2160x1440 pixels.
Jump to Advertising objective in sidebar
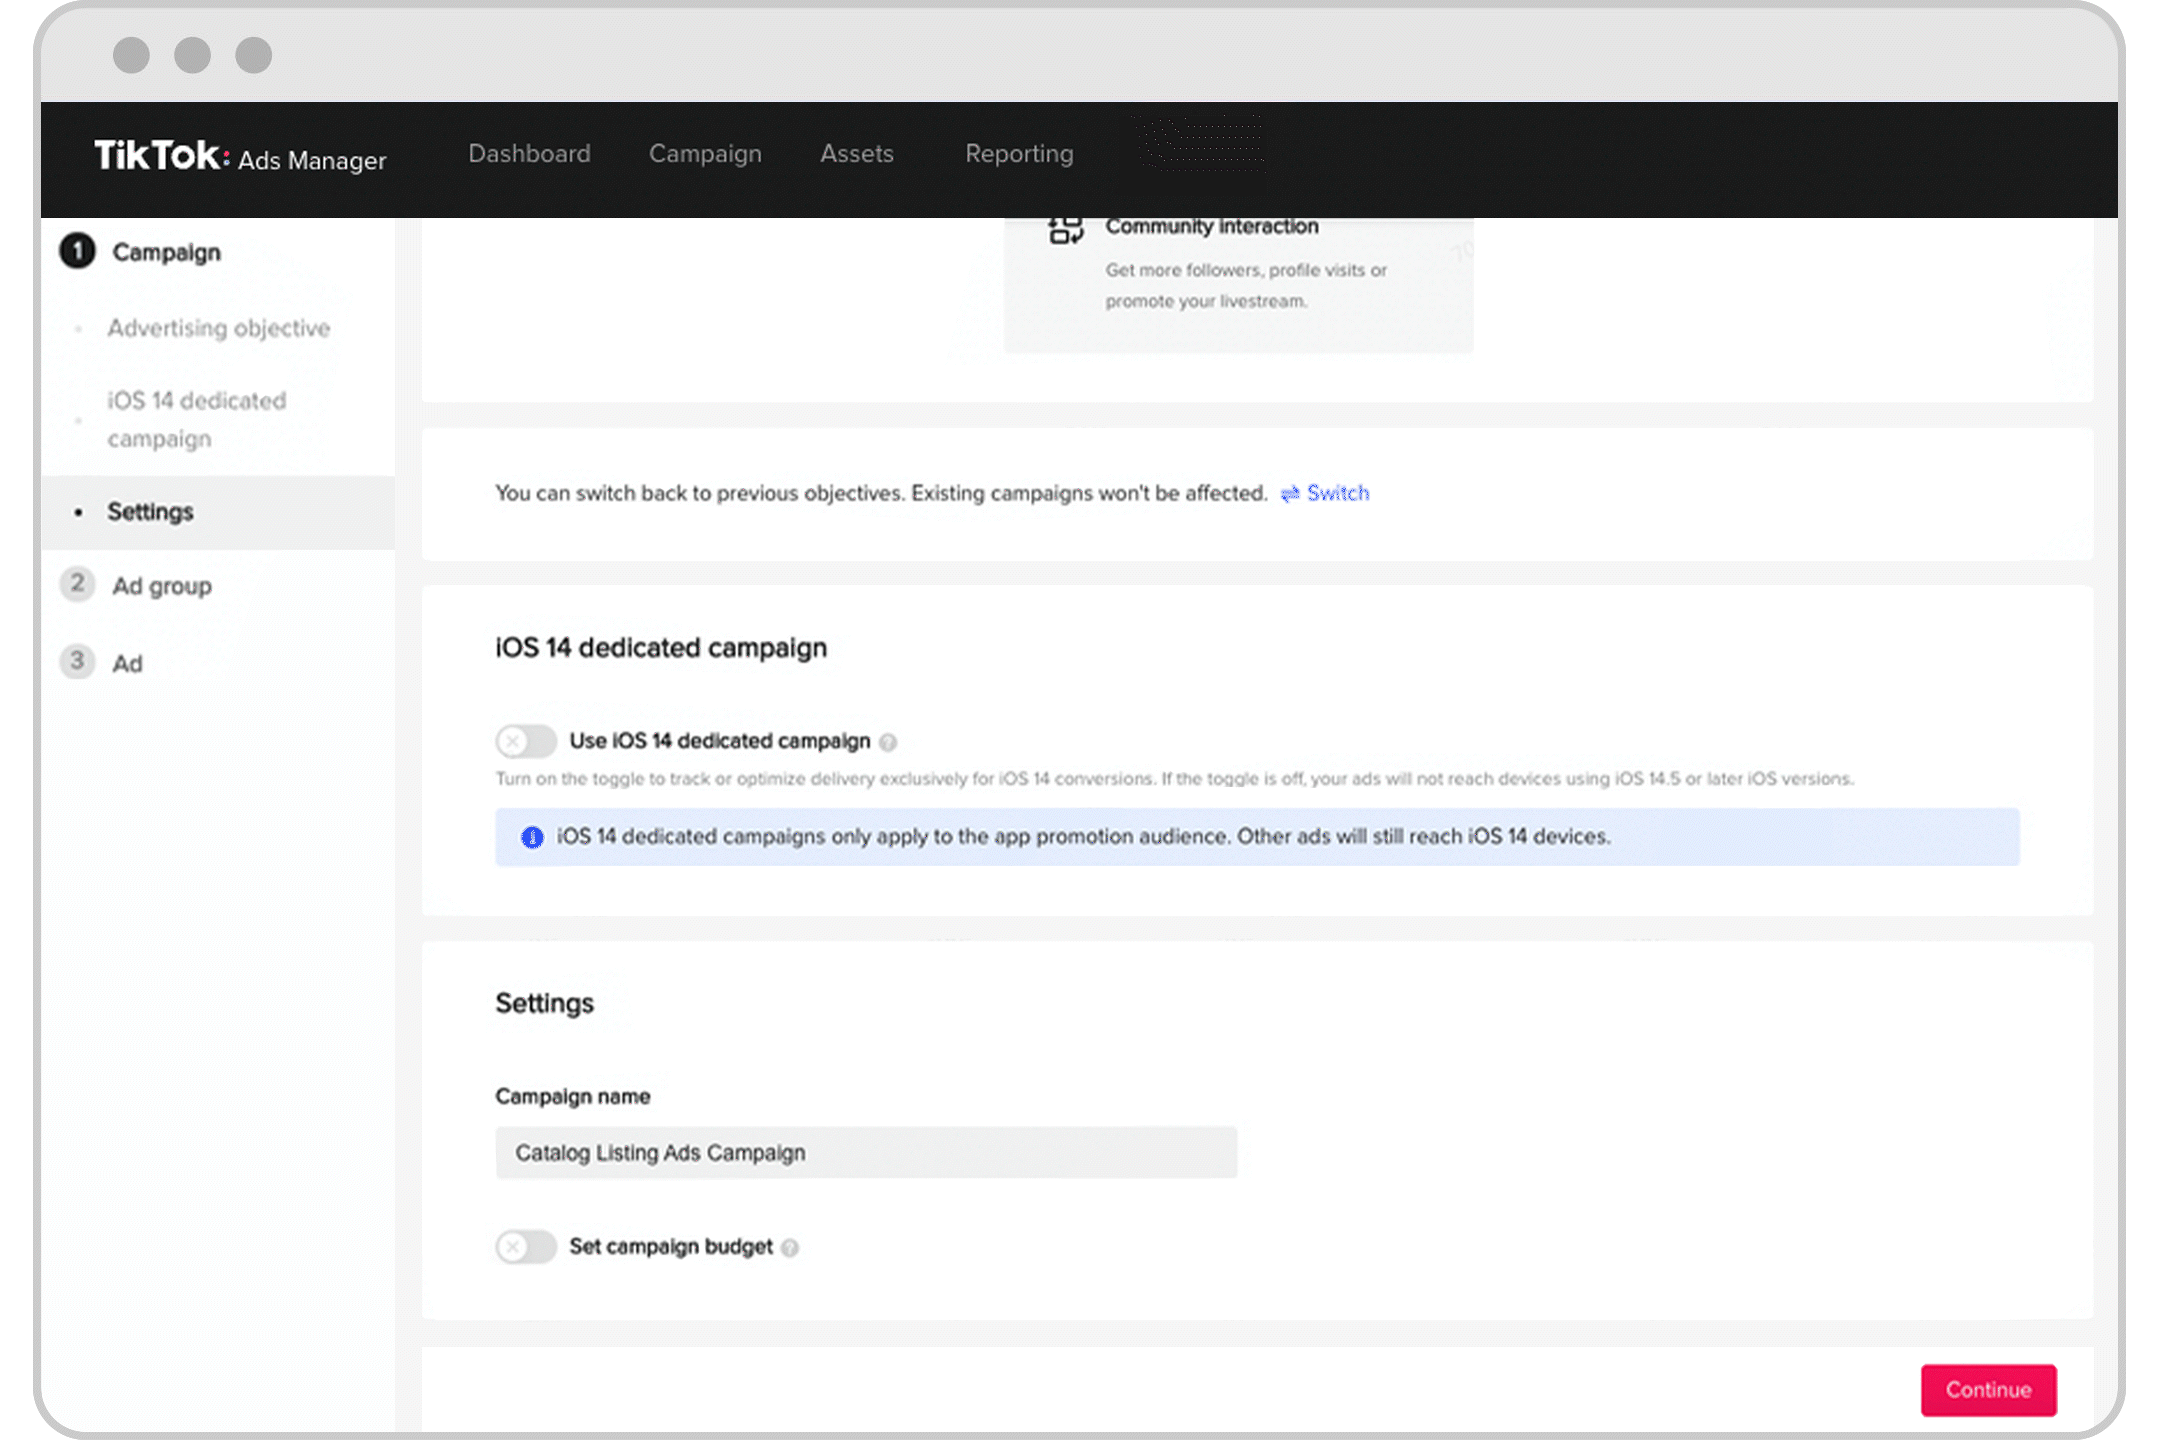point(218,328)
